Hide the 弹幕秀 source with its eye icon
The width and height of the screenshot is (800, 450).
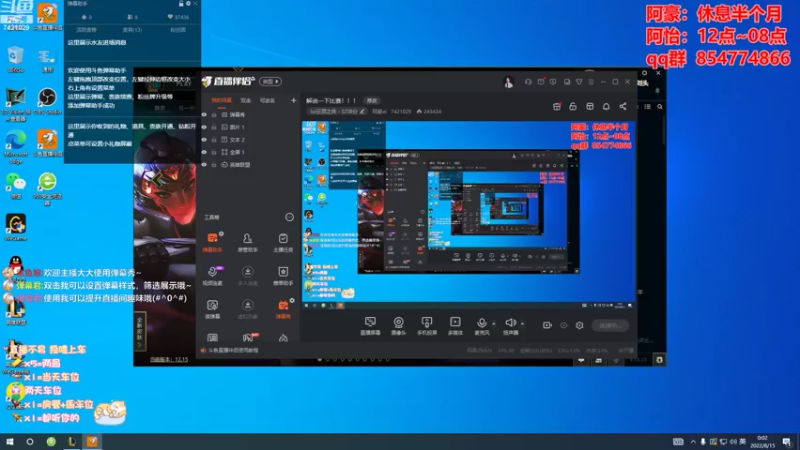[205, 115]
